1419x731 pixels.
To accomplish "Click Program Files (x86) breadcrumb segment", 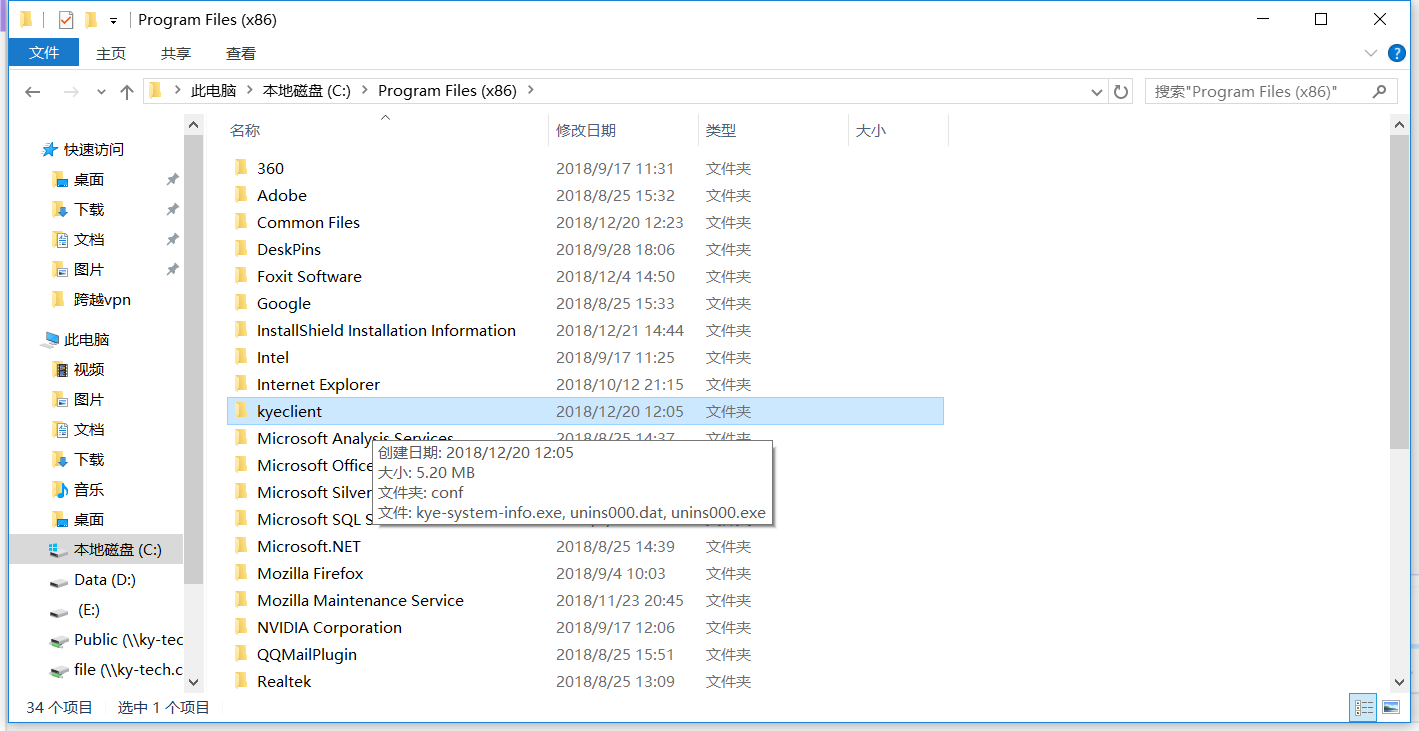I will tap(447, 91).
